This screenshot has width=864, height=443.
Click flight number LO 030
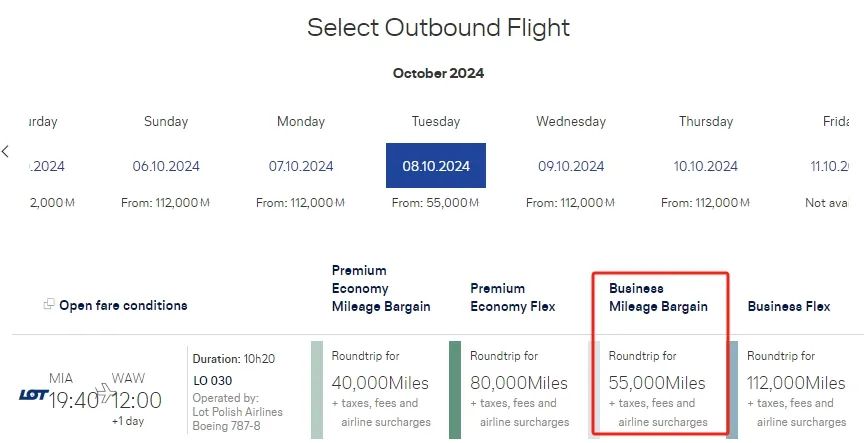click(213, 380)
